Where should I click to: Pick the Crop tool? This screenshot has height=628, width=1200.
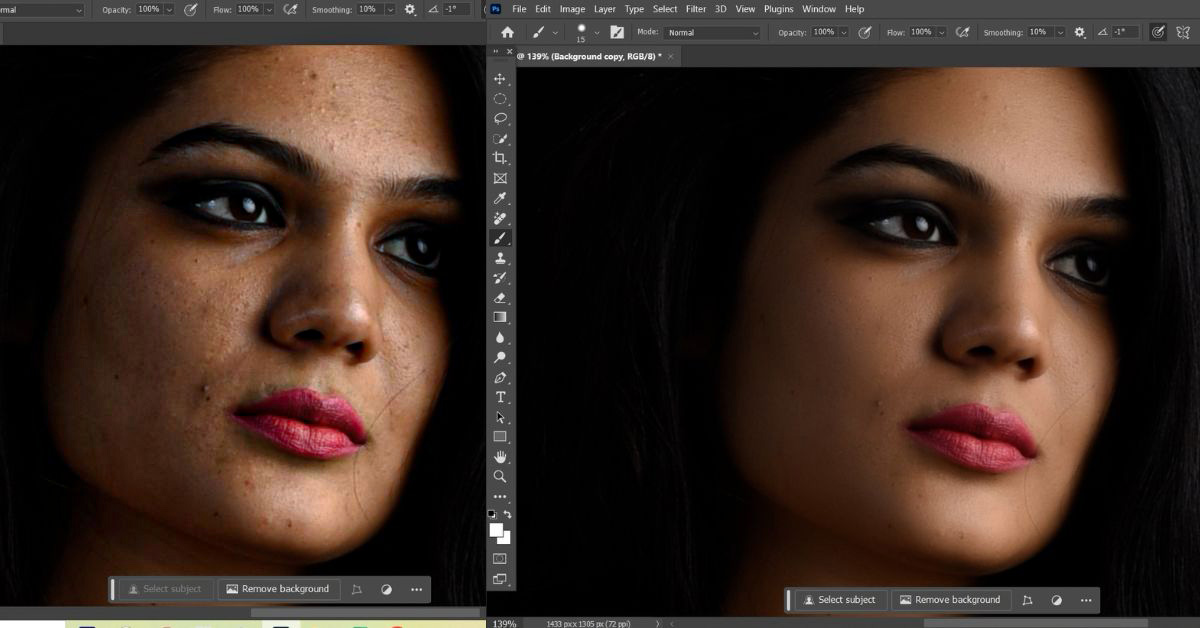point(500,158)
